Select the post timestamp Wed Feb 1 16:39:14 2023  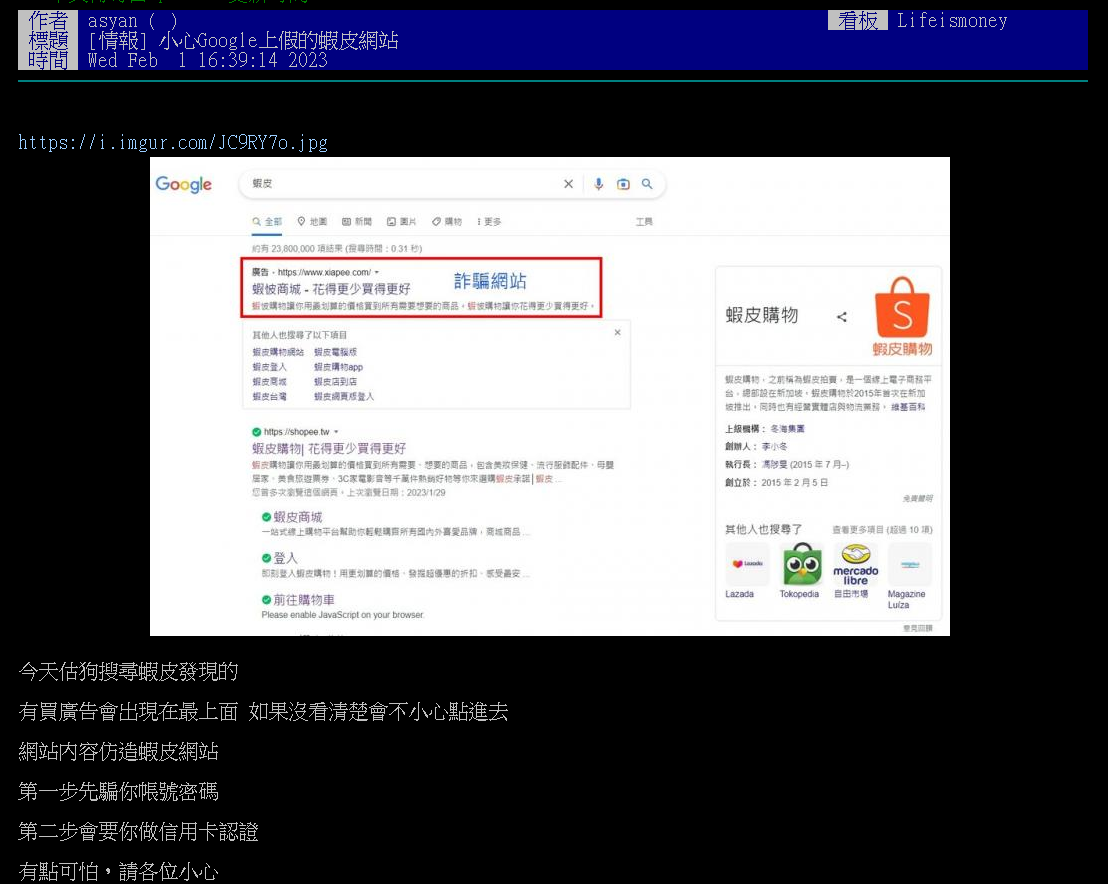[x=208, y=60]
